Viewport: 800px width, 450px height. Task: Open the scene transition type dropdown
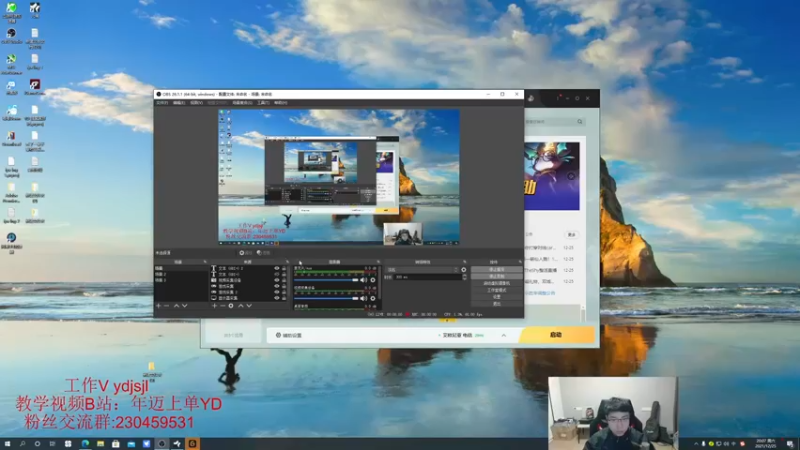[422, 270]
